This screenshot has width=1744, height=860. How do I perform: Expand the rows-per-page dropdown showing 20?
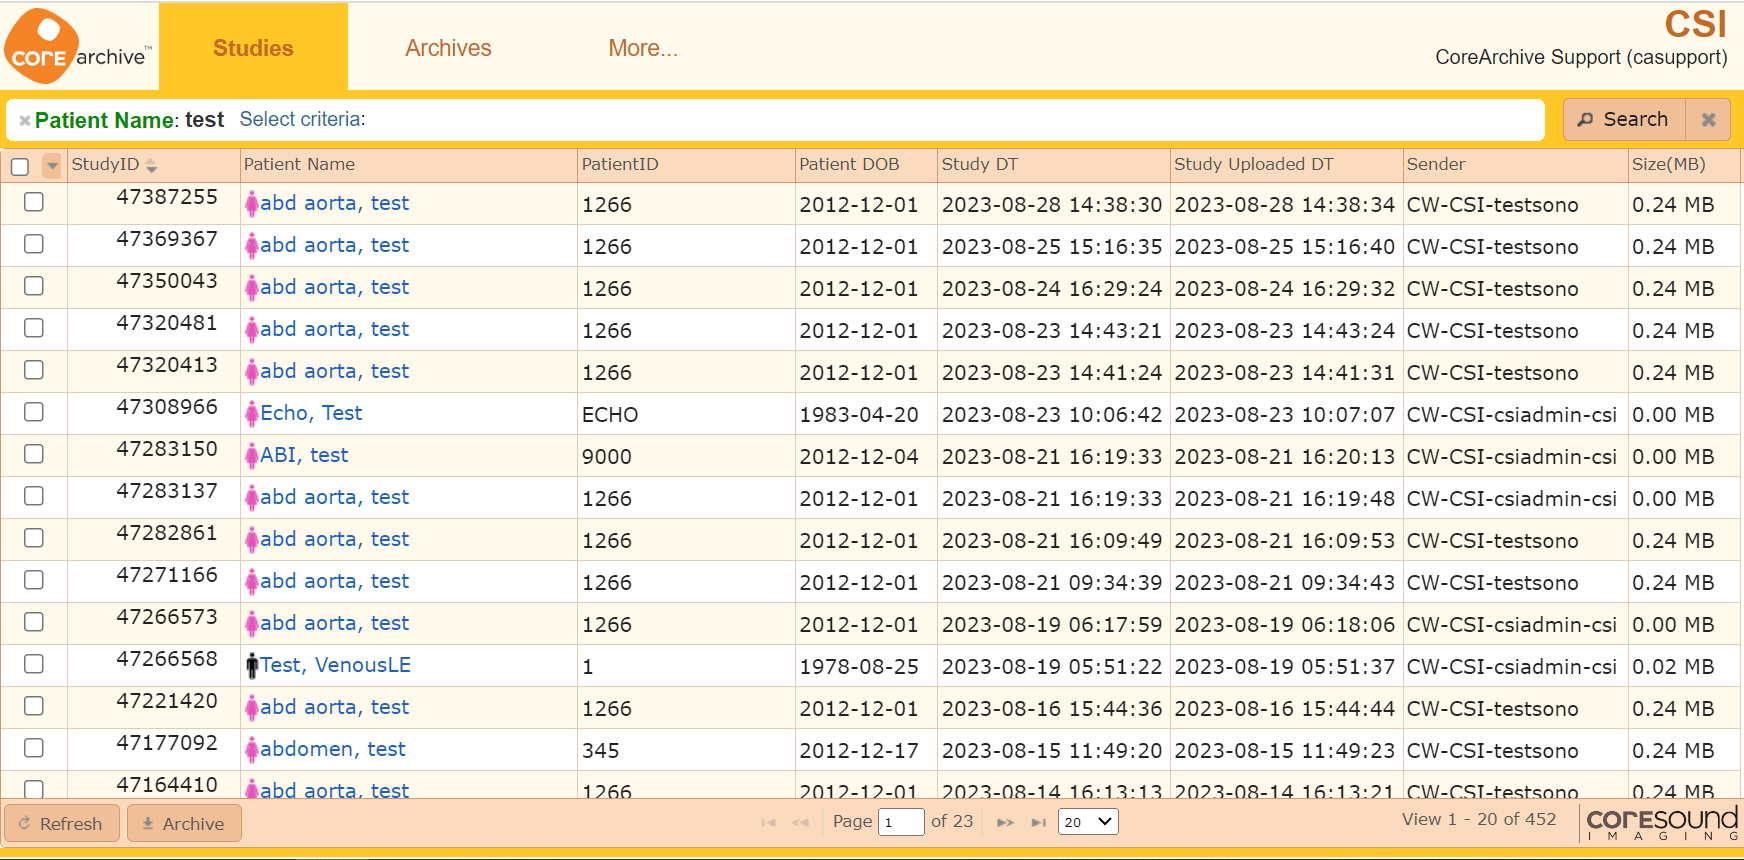(1088, 822)
